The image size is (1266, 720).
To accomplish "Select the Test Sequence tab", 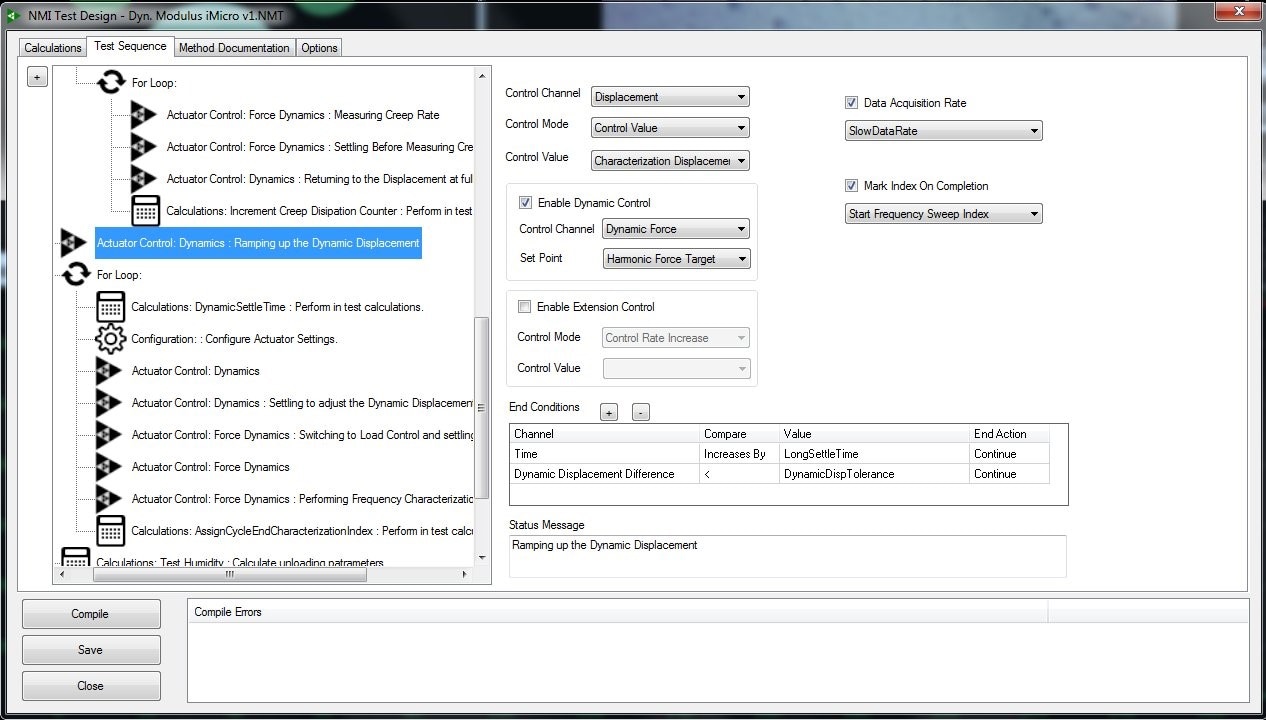I will point(130,46).
